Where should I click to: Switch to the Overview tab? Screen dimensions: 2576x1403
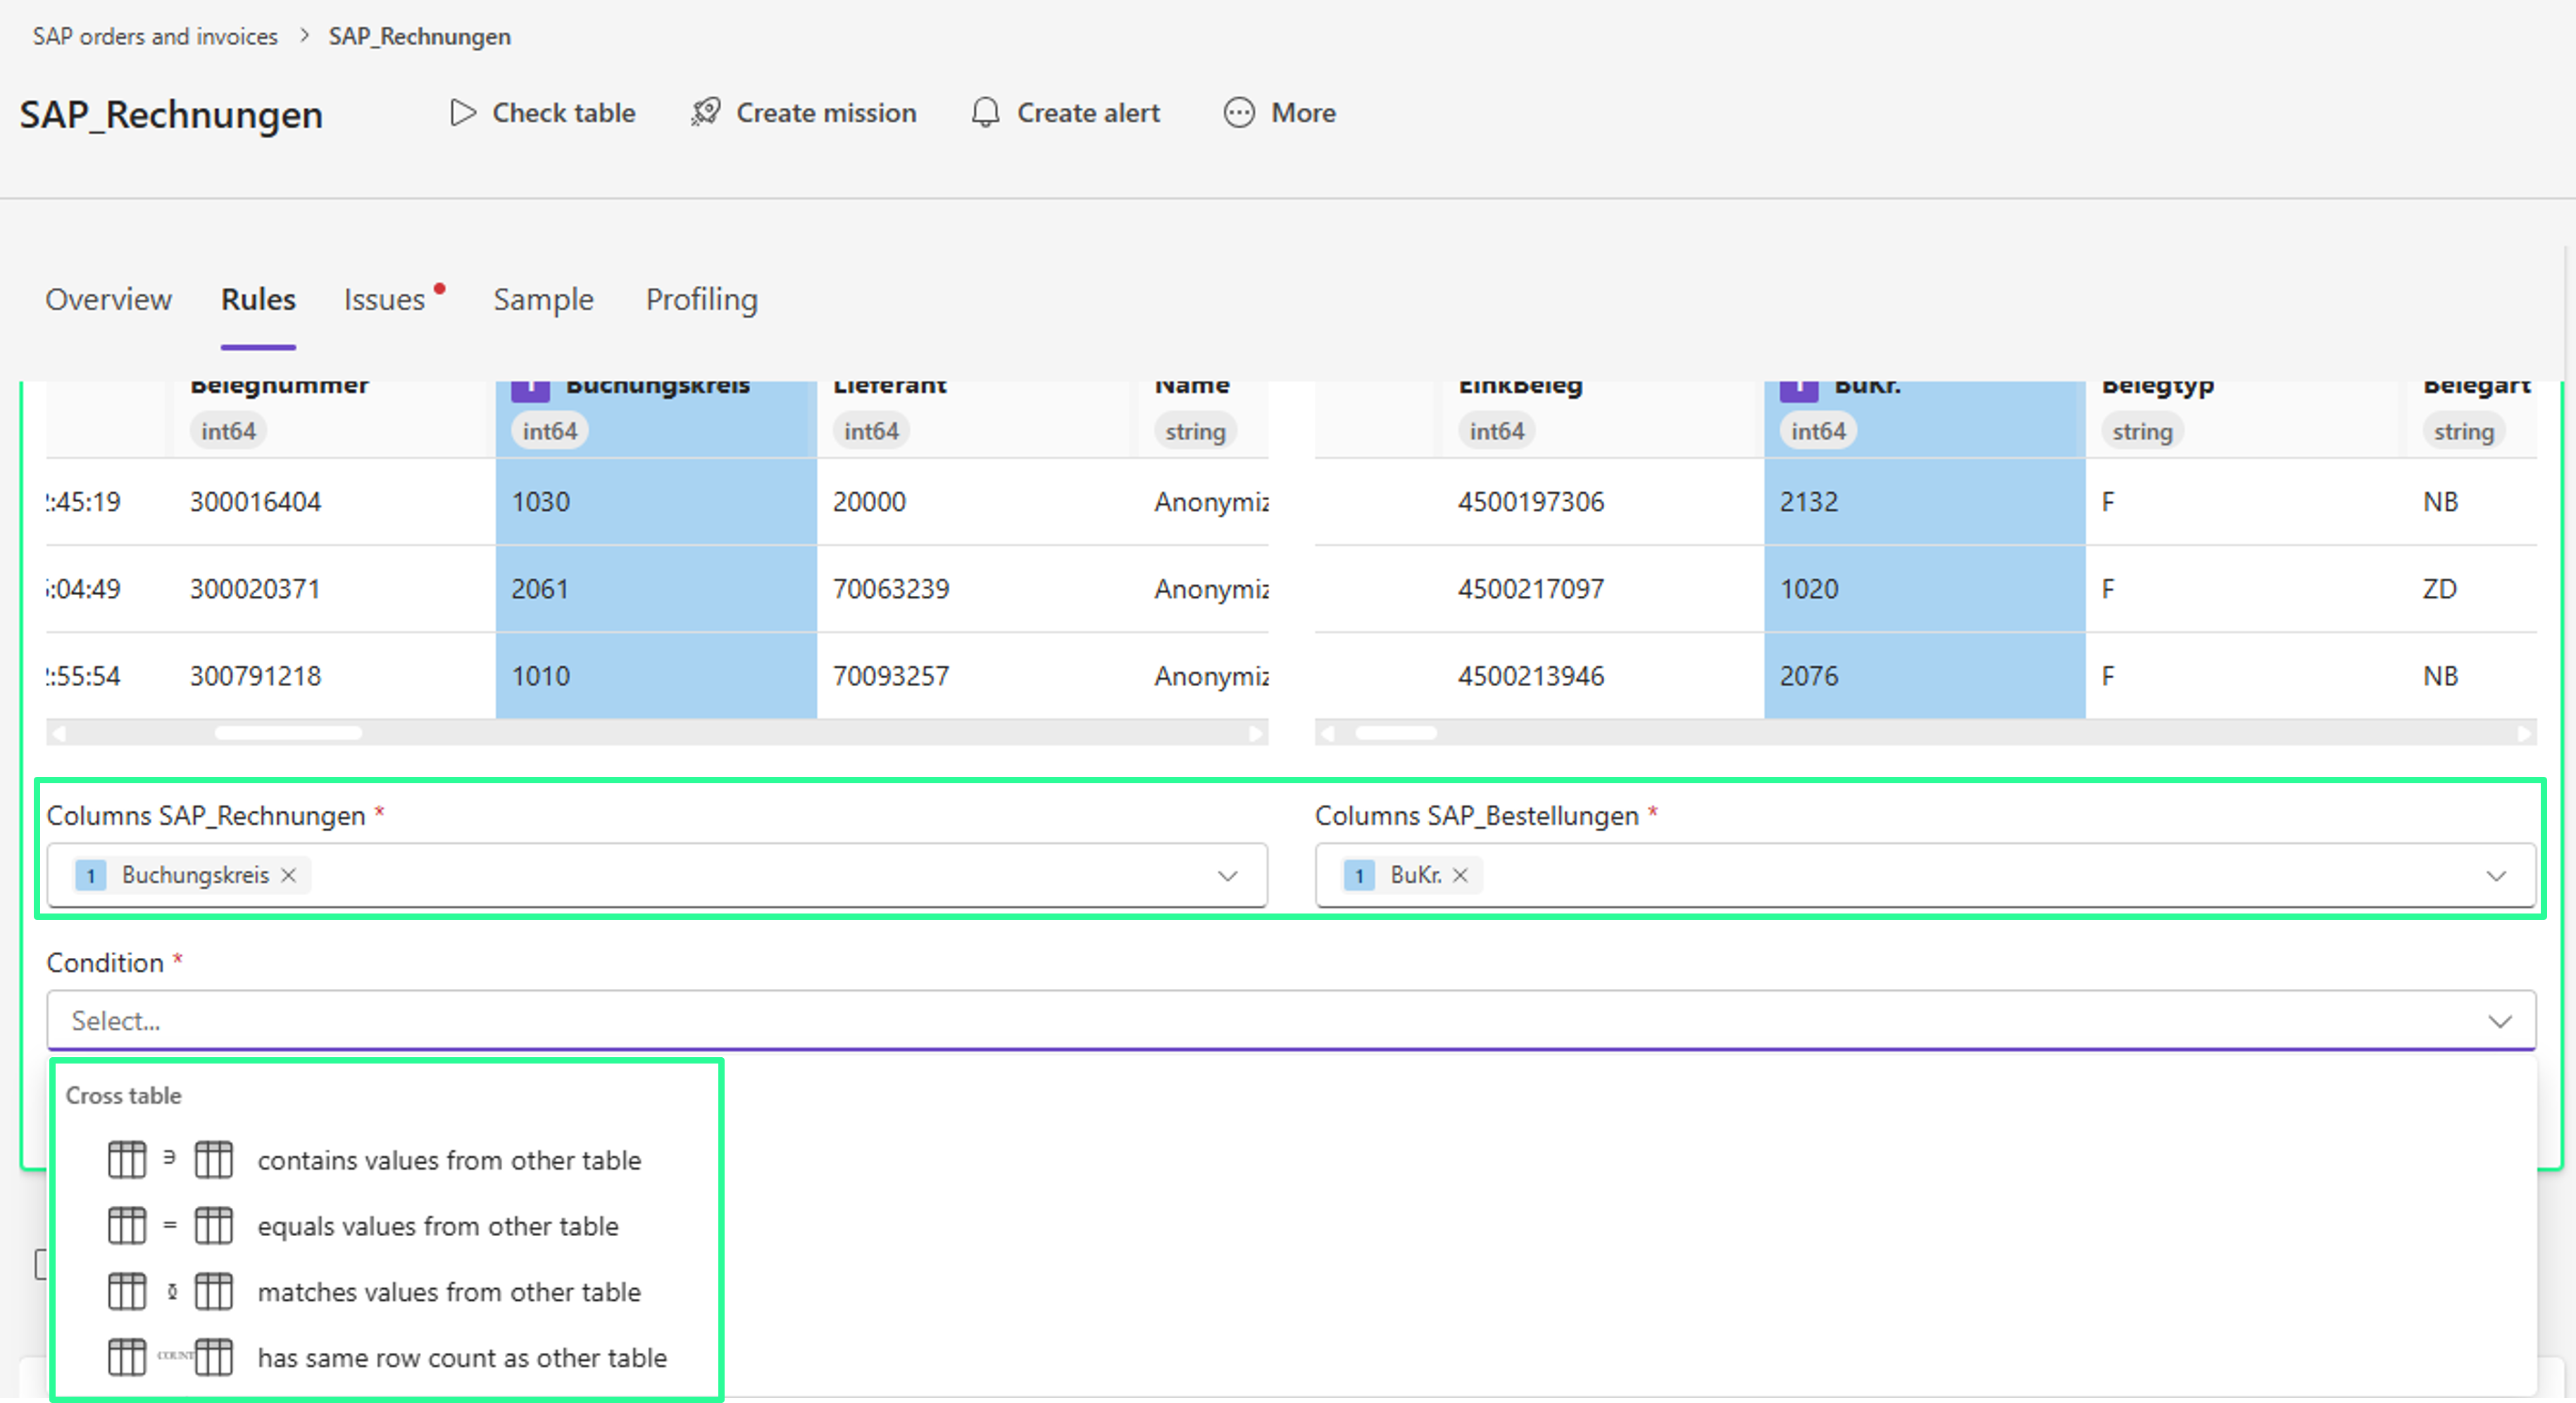(x=108, y=299)
